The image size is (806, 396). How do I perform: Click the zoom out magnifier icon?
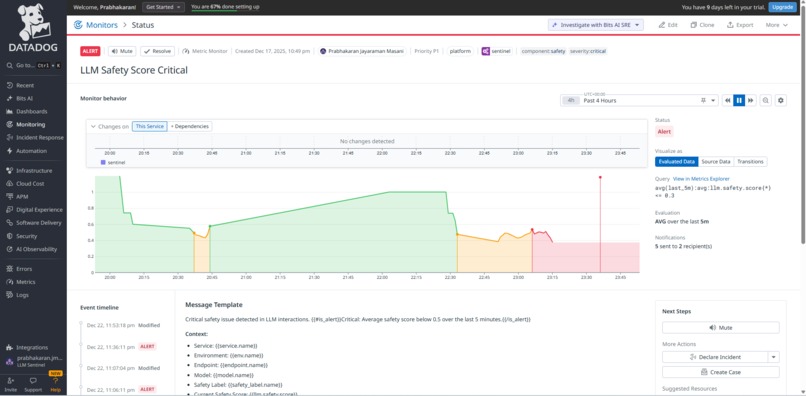(x=766, y=100)
